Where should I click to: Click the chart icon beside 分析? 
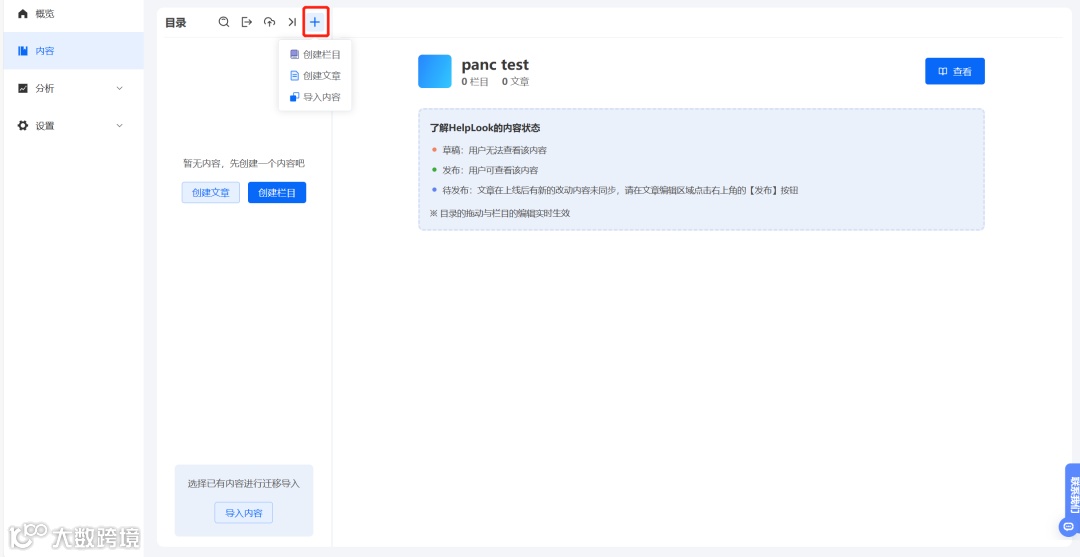point(23,88)
